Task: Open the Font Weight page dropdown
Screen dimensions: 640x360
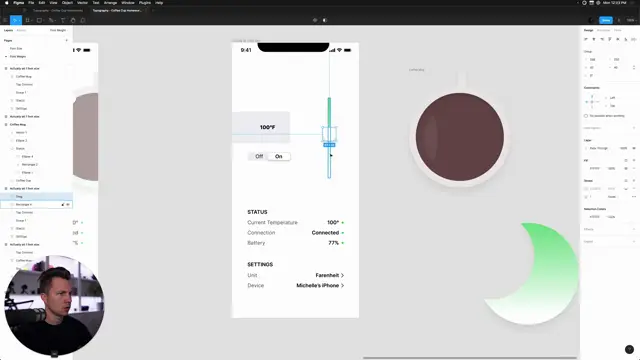Action: click(x=59, y=30)
